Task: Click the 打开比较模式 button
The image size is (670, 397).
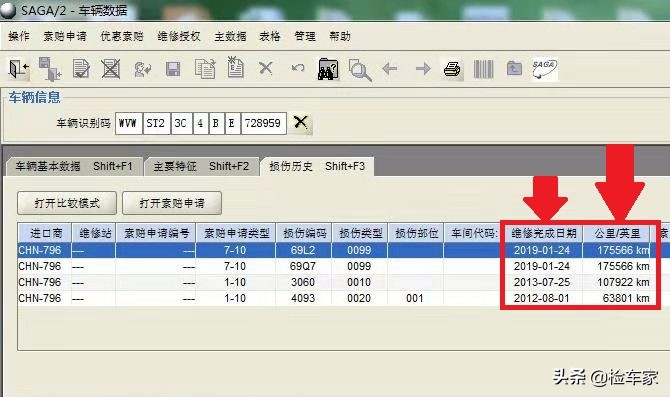Action: tap(67, 203)
